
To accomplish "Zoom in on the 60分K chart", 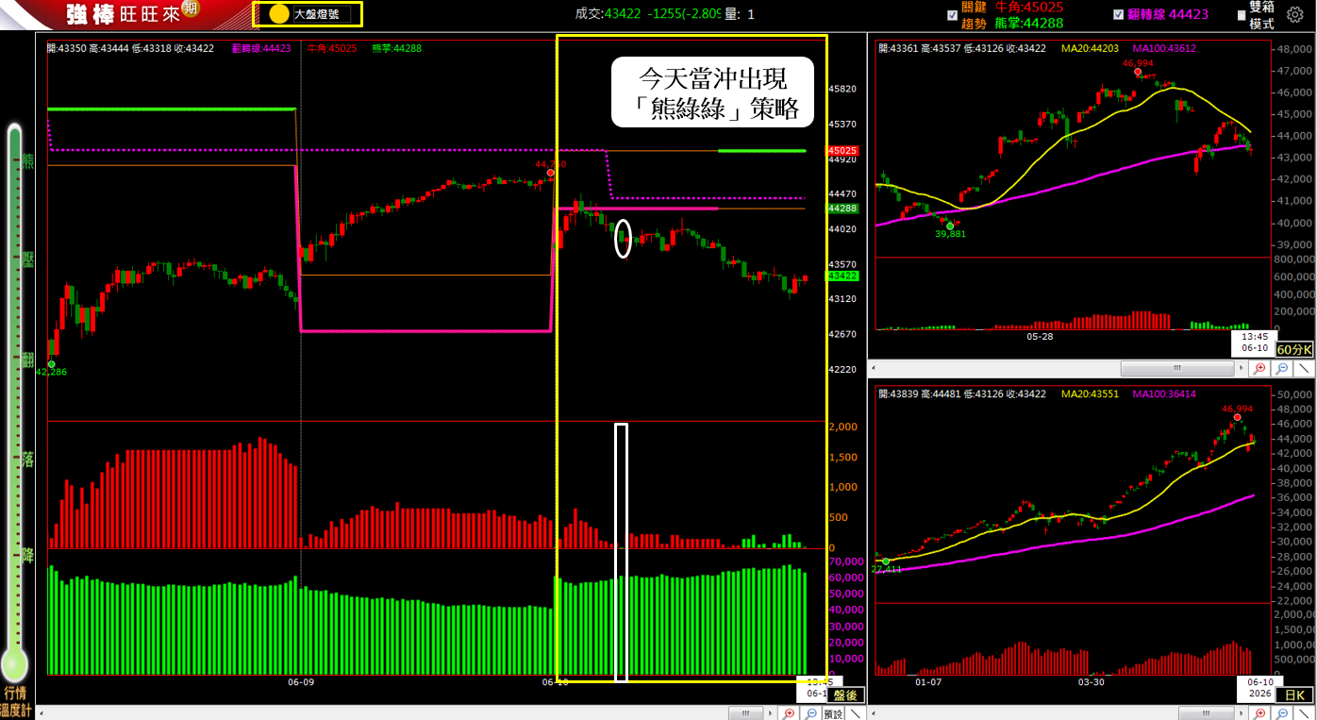I will [x=1259, y=369].
